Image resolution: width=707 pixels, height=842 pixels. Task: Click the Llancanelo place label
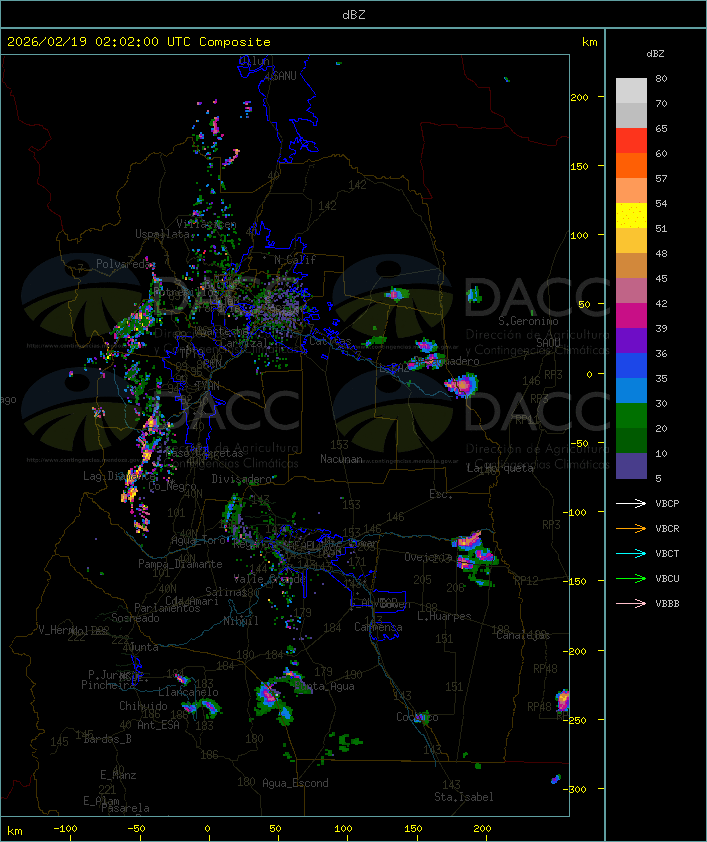(188, 693)
